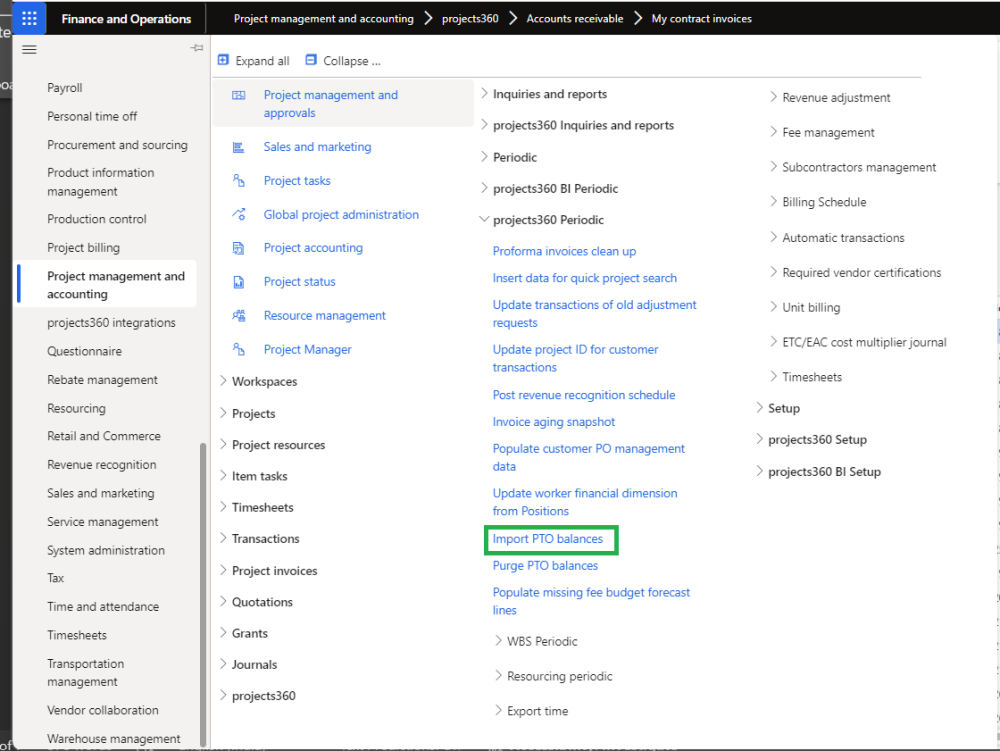The image size is (1000, 751).
Task: Expand the Project invoices section
Action: [223, 569]
